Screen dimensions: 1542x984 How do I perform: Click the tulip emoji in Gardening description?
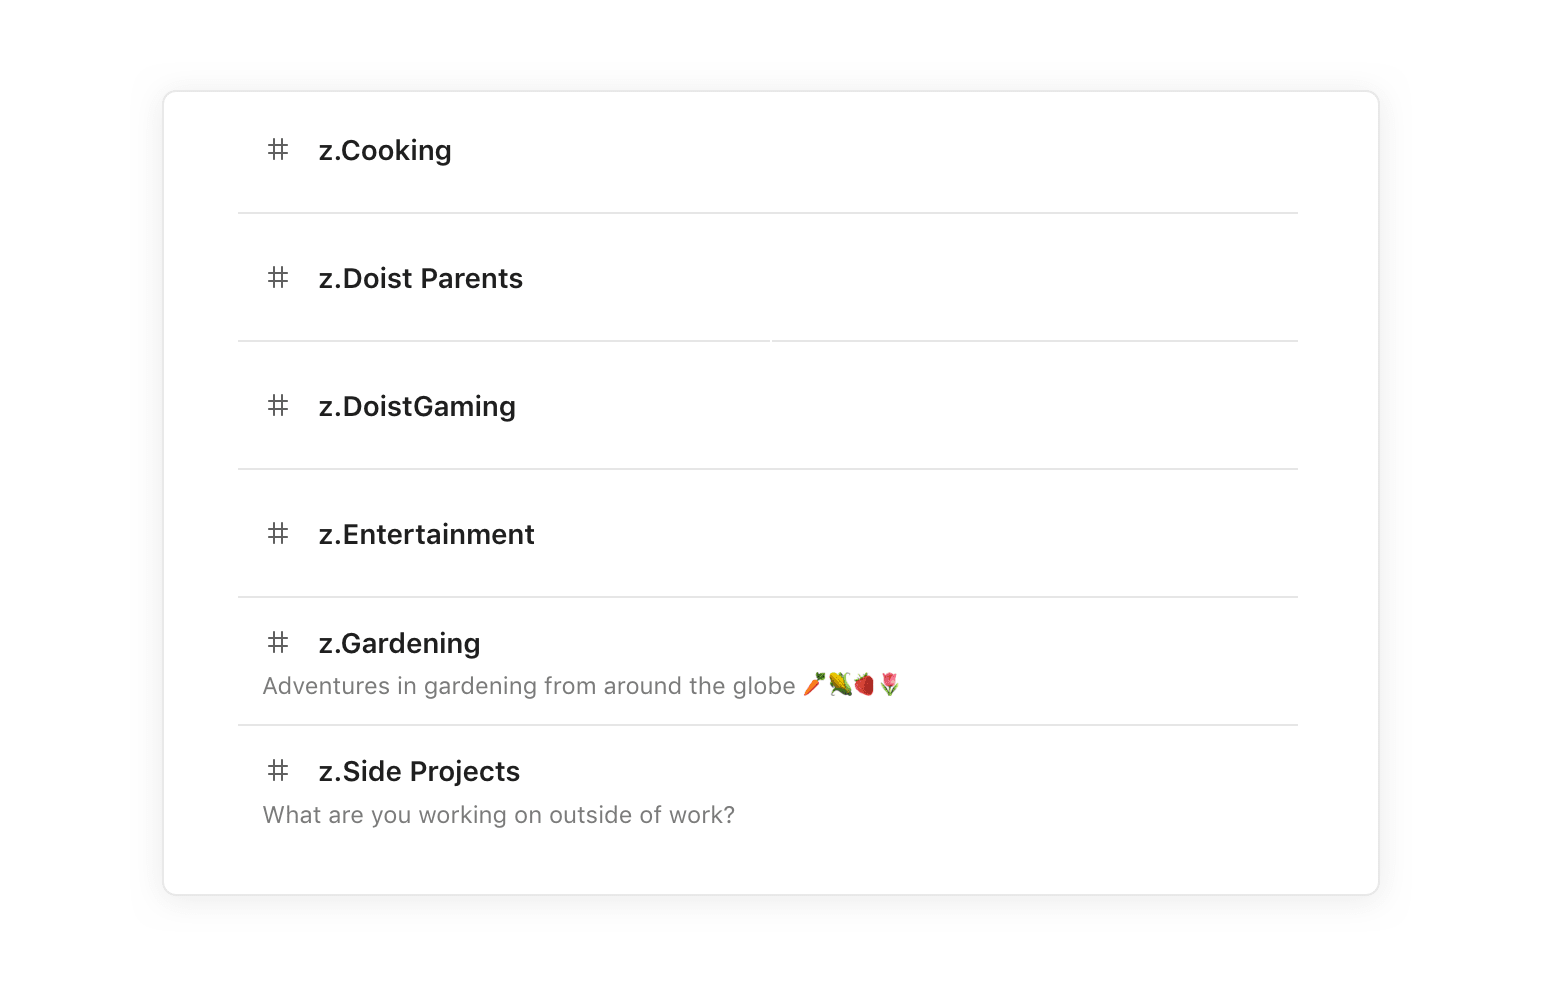pyautogui.click(x=889, y=685)
